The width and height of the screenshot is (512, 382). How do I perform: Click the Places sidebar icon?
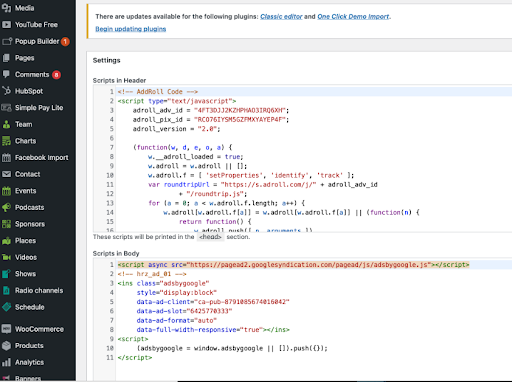(6, 241)
